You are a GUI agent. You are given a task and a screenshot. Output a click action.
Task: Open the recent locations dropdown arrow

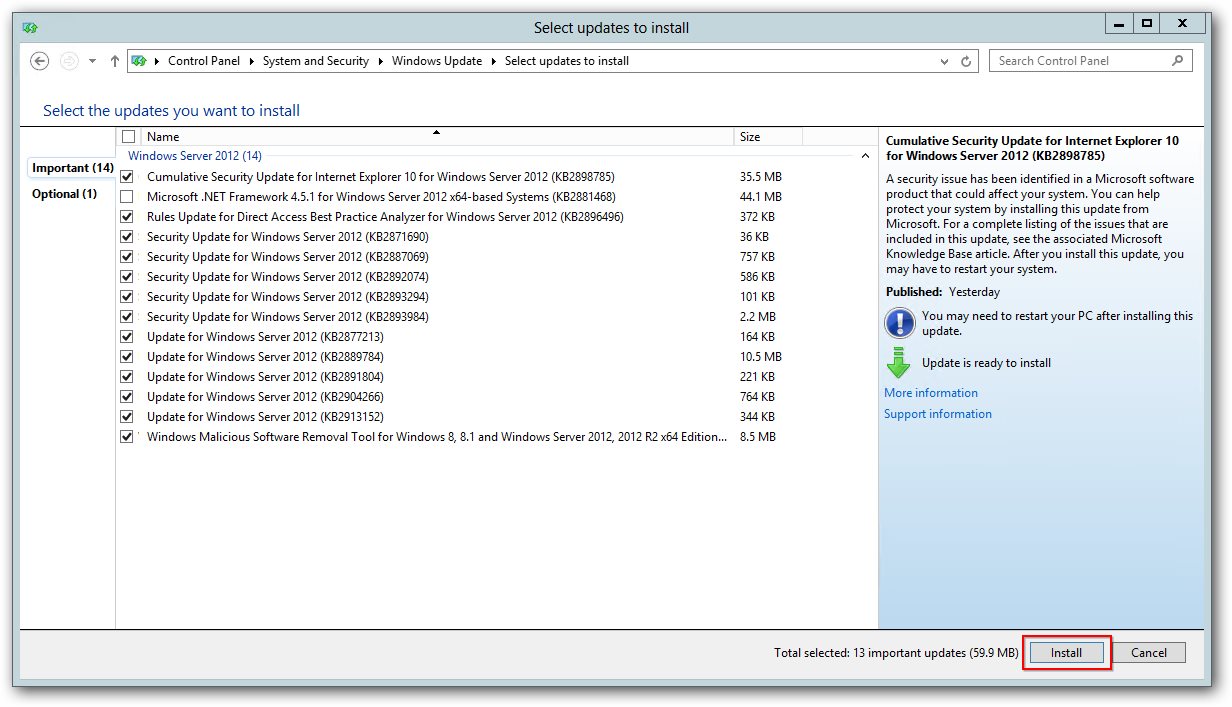point(93,61)
